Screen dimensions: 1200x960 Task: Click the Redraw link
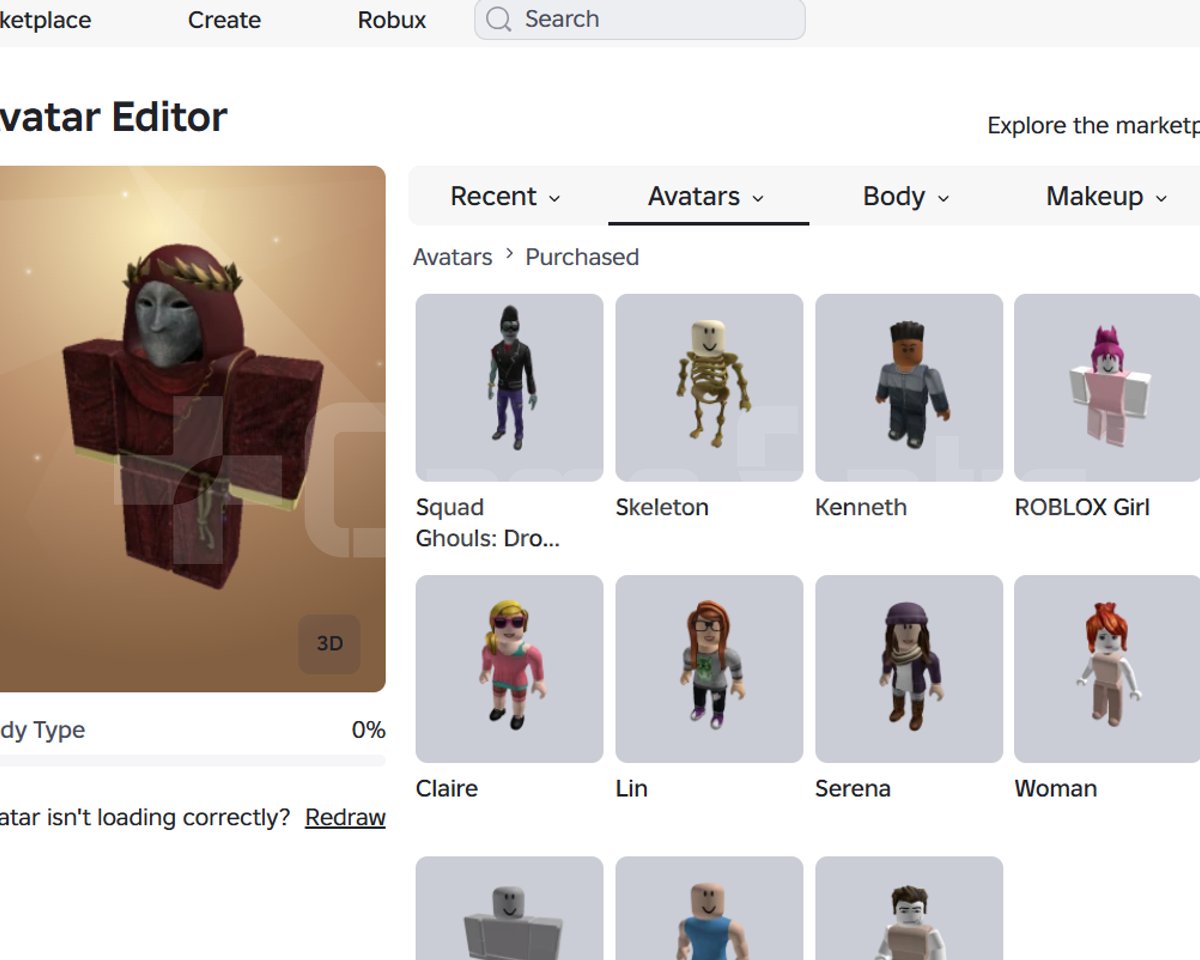pos(345,817)
